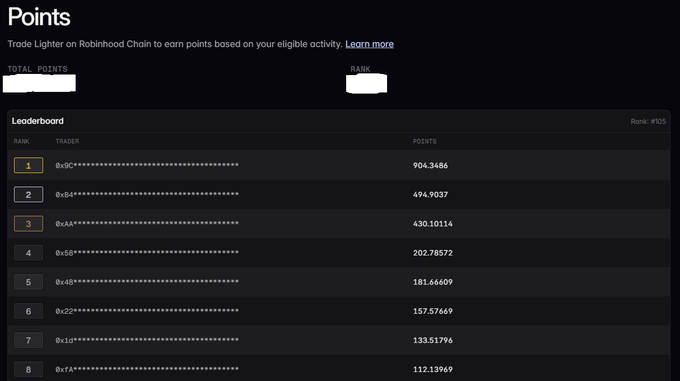
Task: Click the rank 7 badge
Action: pyautogui.click(x=28, y=340)
